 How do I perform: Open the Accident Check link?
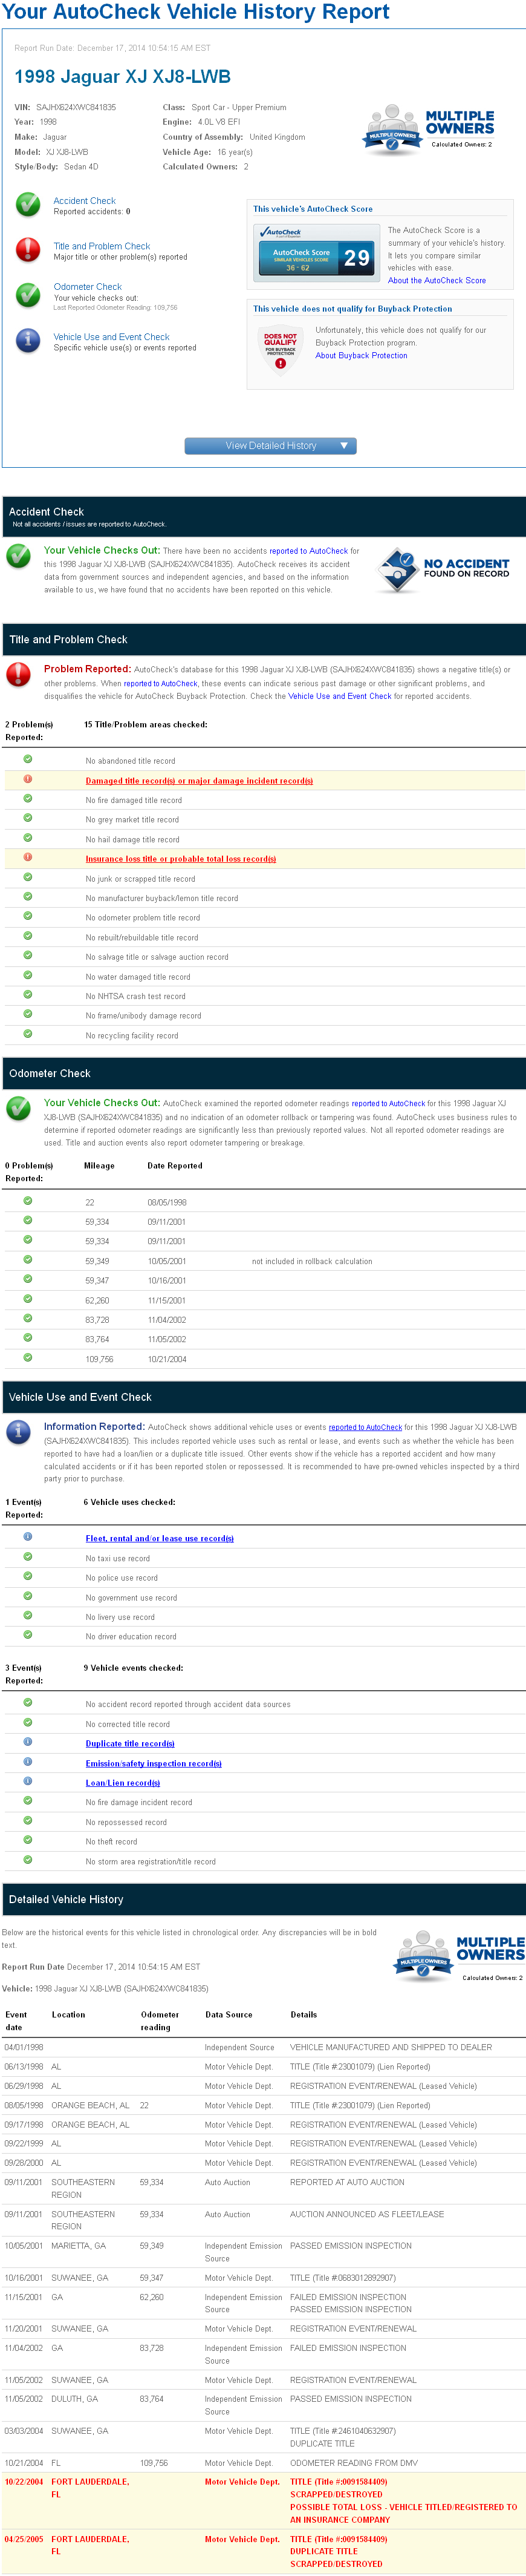pos(84,201)
